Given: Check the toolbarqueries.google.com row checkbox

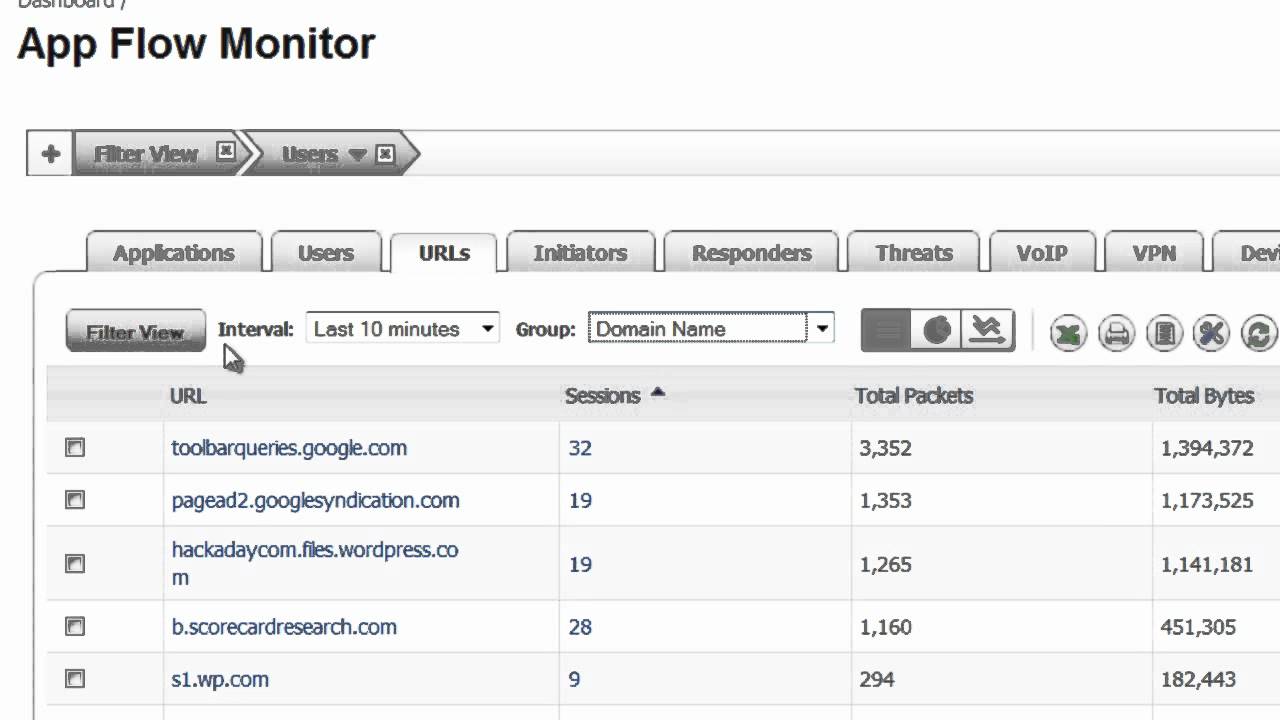Looking at the screenshot, I should pyautogui.click(x=75, y=448).
